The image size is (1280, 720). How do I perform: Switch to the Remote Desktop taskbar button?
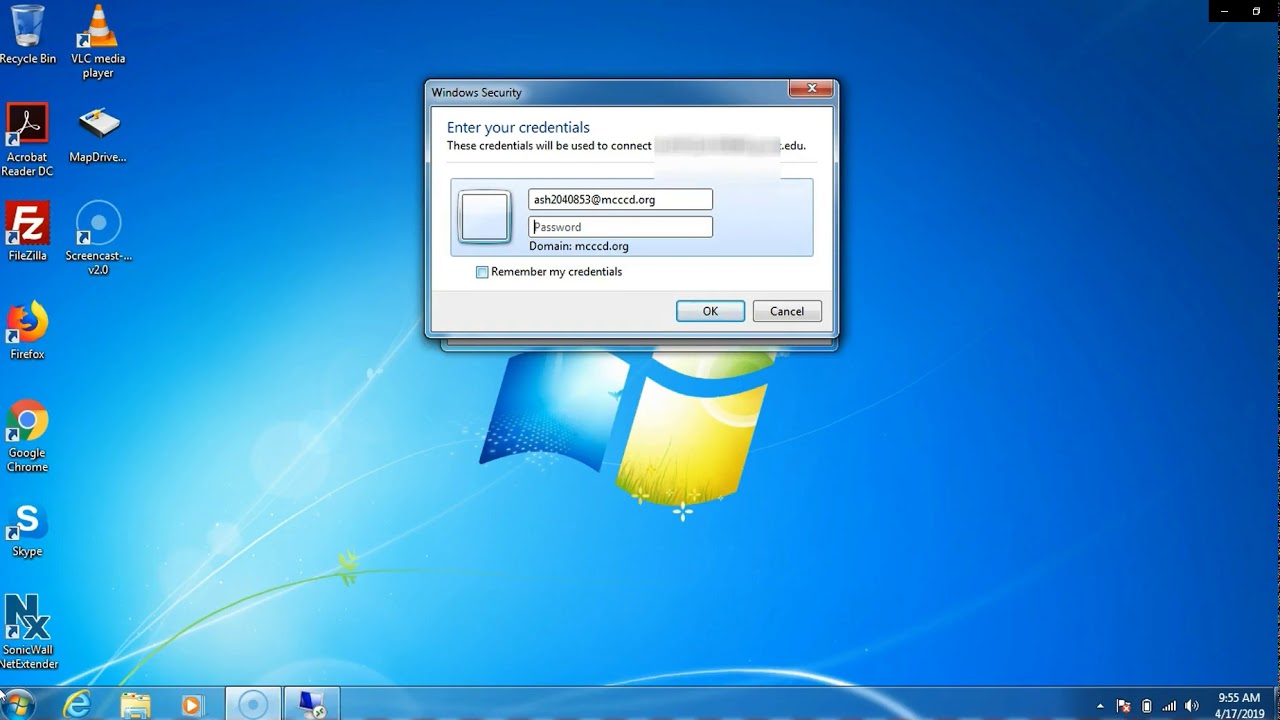pyautogui.click(x=313, y=704)
